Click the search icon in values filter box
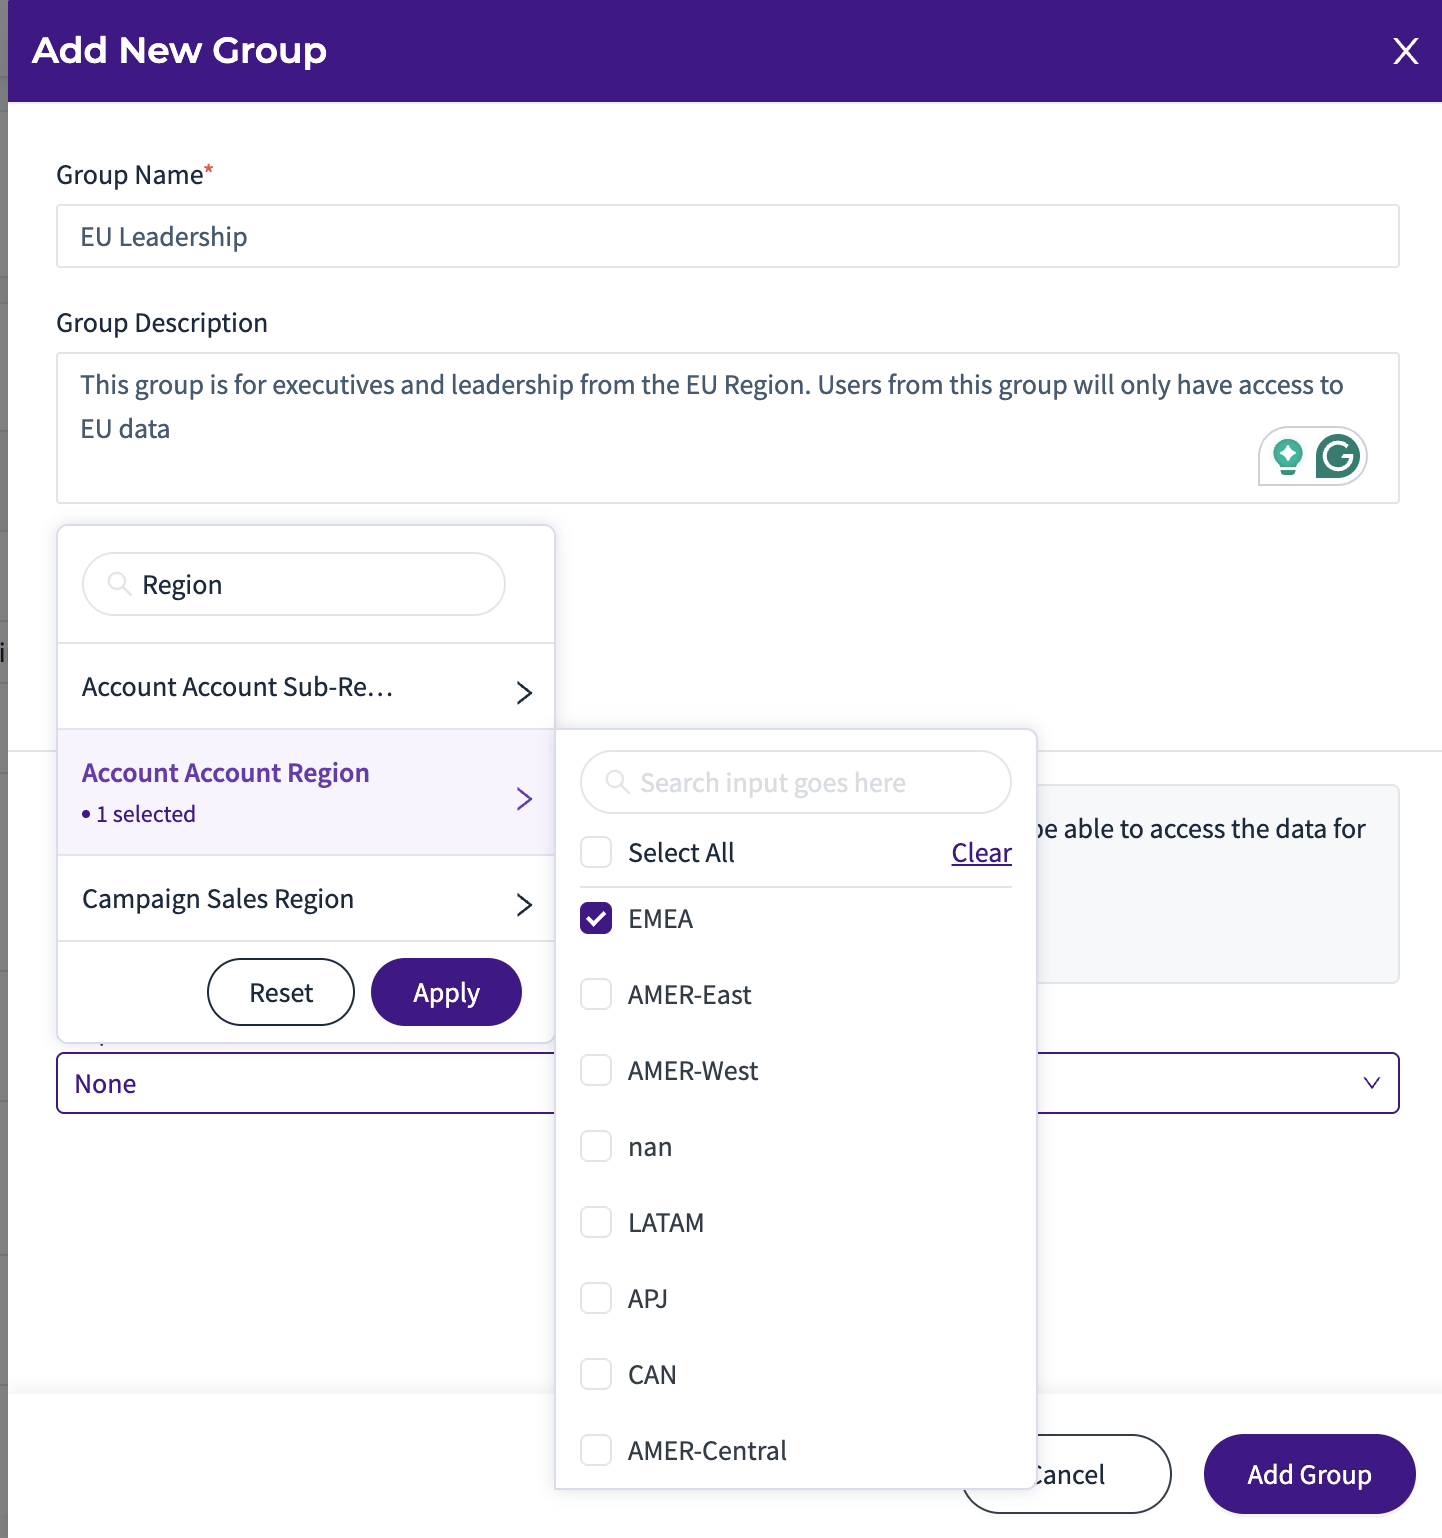This screenshot has width=1442, height=1538. click(x=617, y=782)
